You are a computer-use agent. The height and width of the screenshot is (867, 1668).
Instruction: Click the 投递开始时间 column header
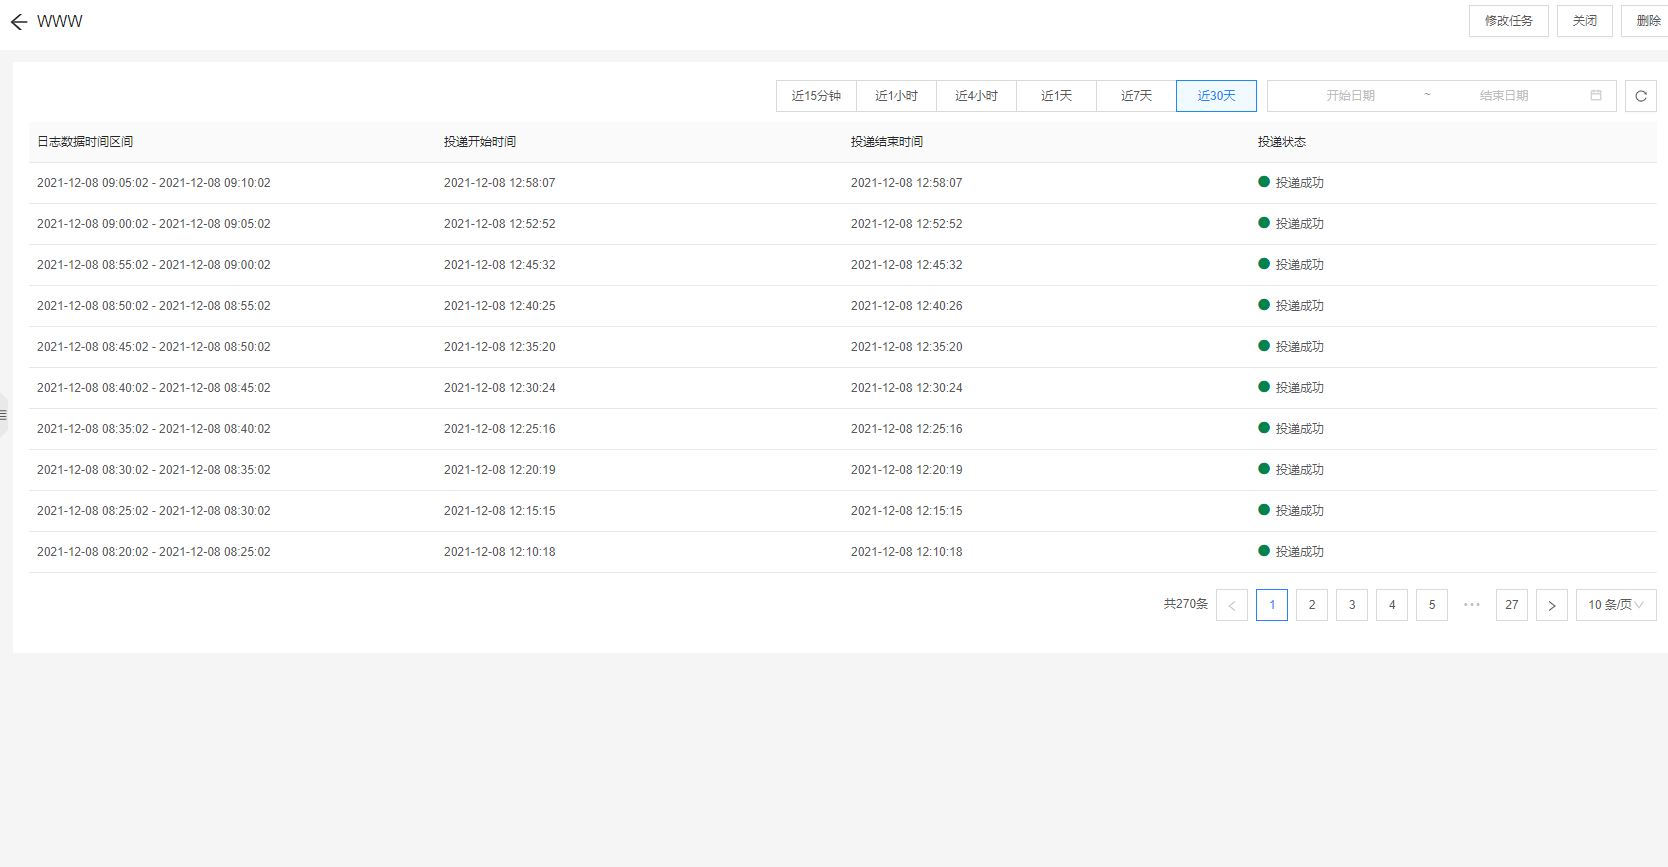[x=480, y=142]
